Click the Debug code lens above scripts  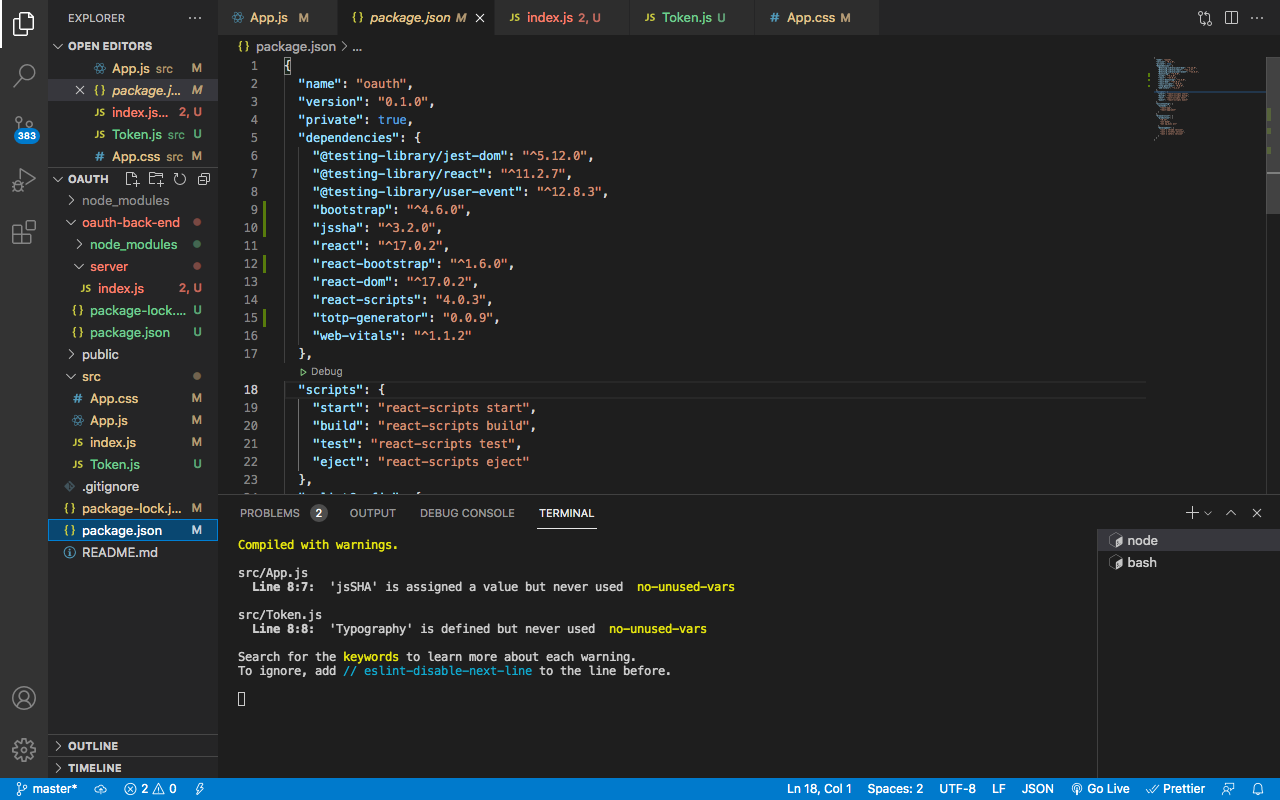[x=326, y=371]
